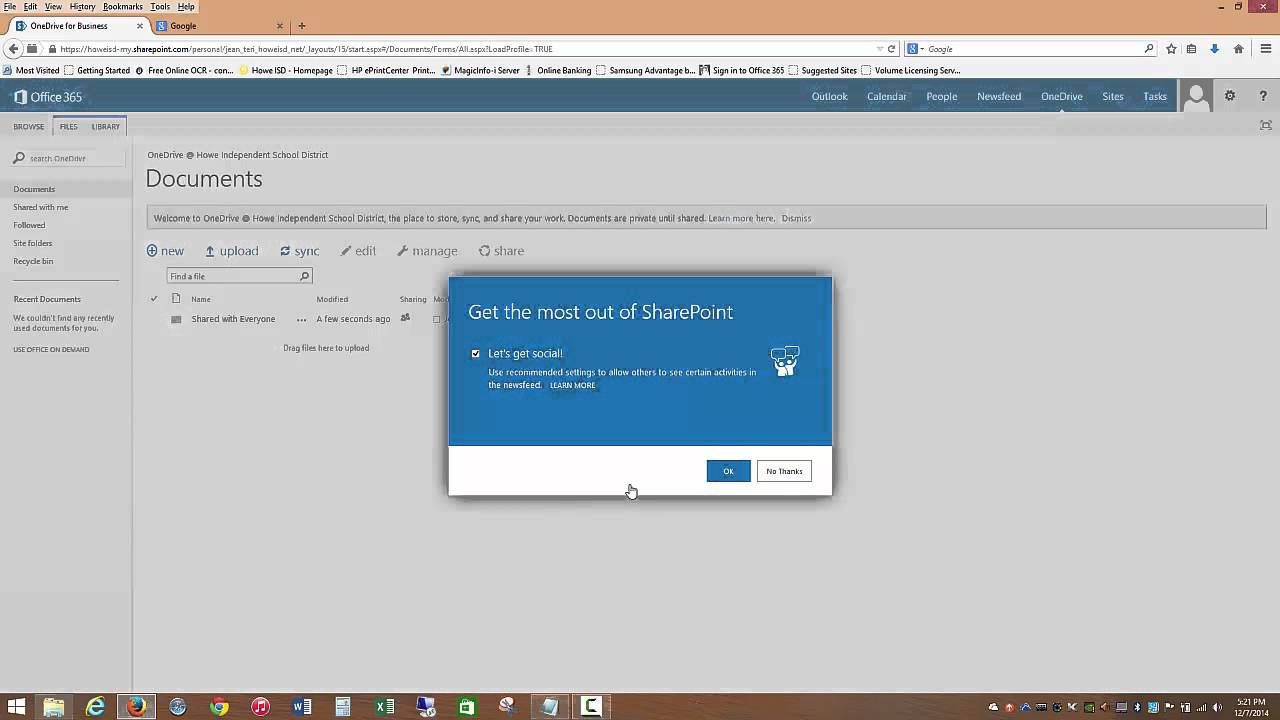
Task: Open Online Banking bookmark
Action: click(557, 71)
